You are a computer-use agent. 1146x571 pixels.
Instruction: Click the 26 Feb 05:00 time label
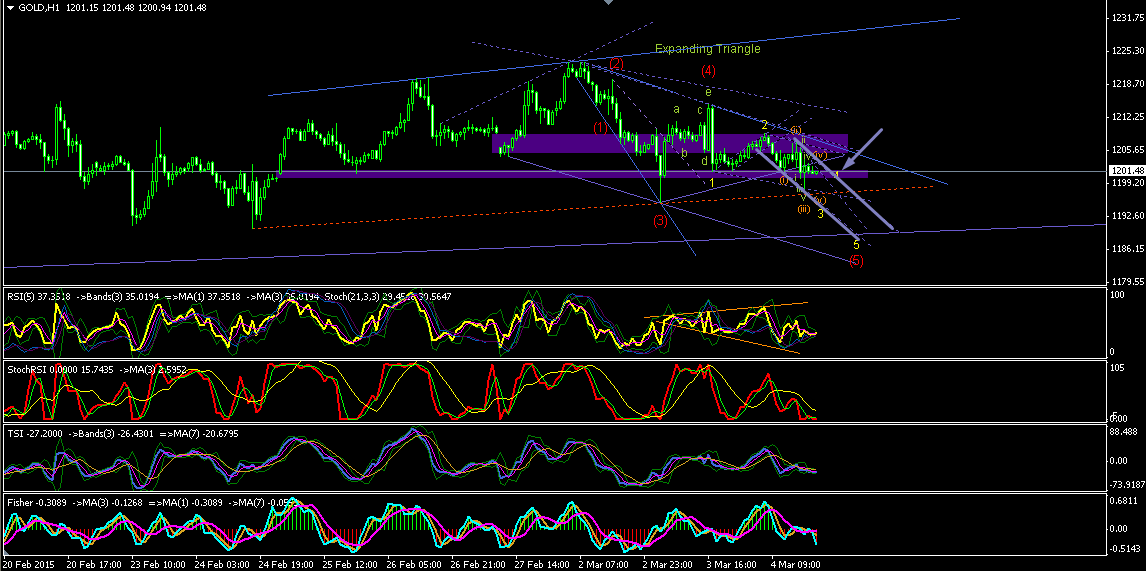click(414, 565)
